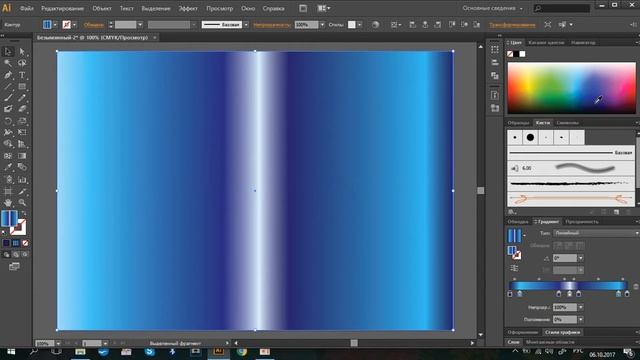Open gradient swatch preset dropdown arrow

click(x=524, y=235)
